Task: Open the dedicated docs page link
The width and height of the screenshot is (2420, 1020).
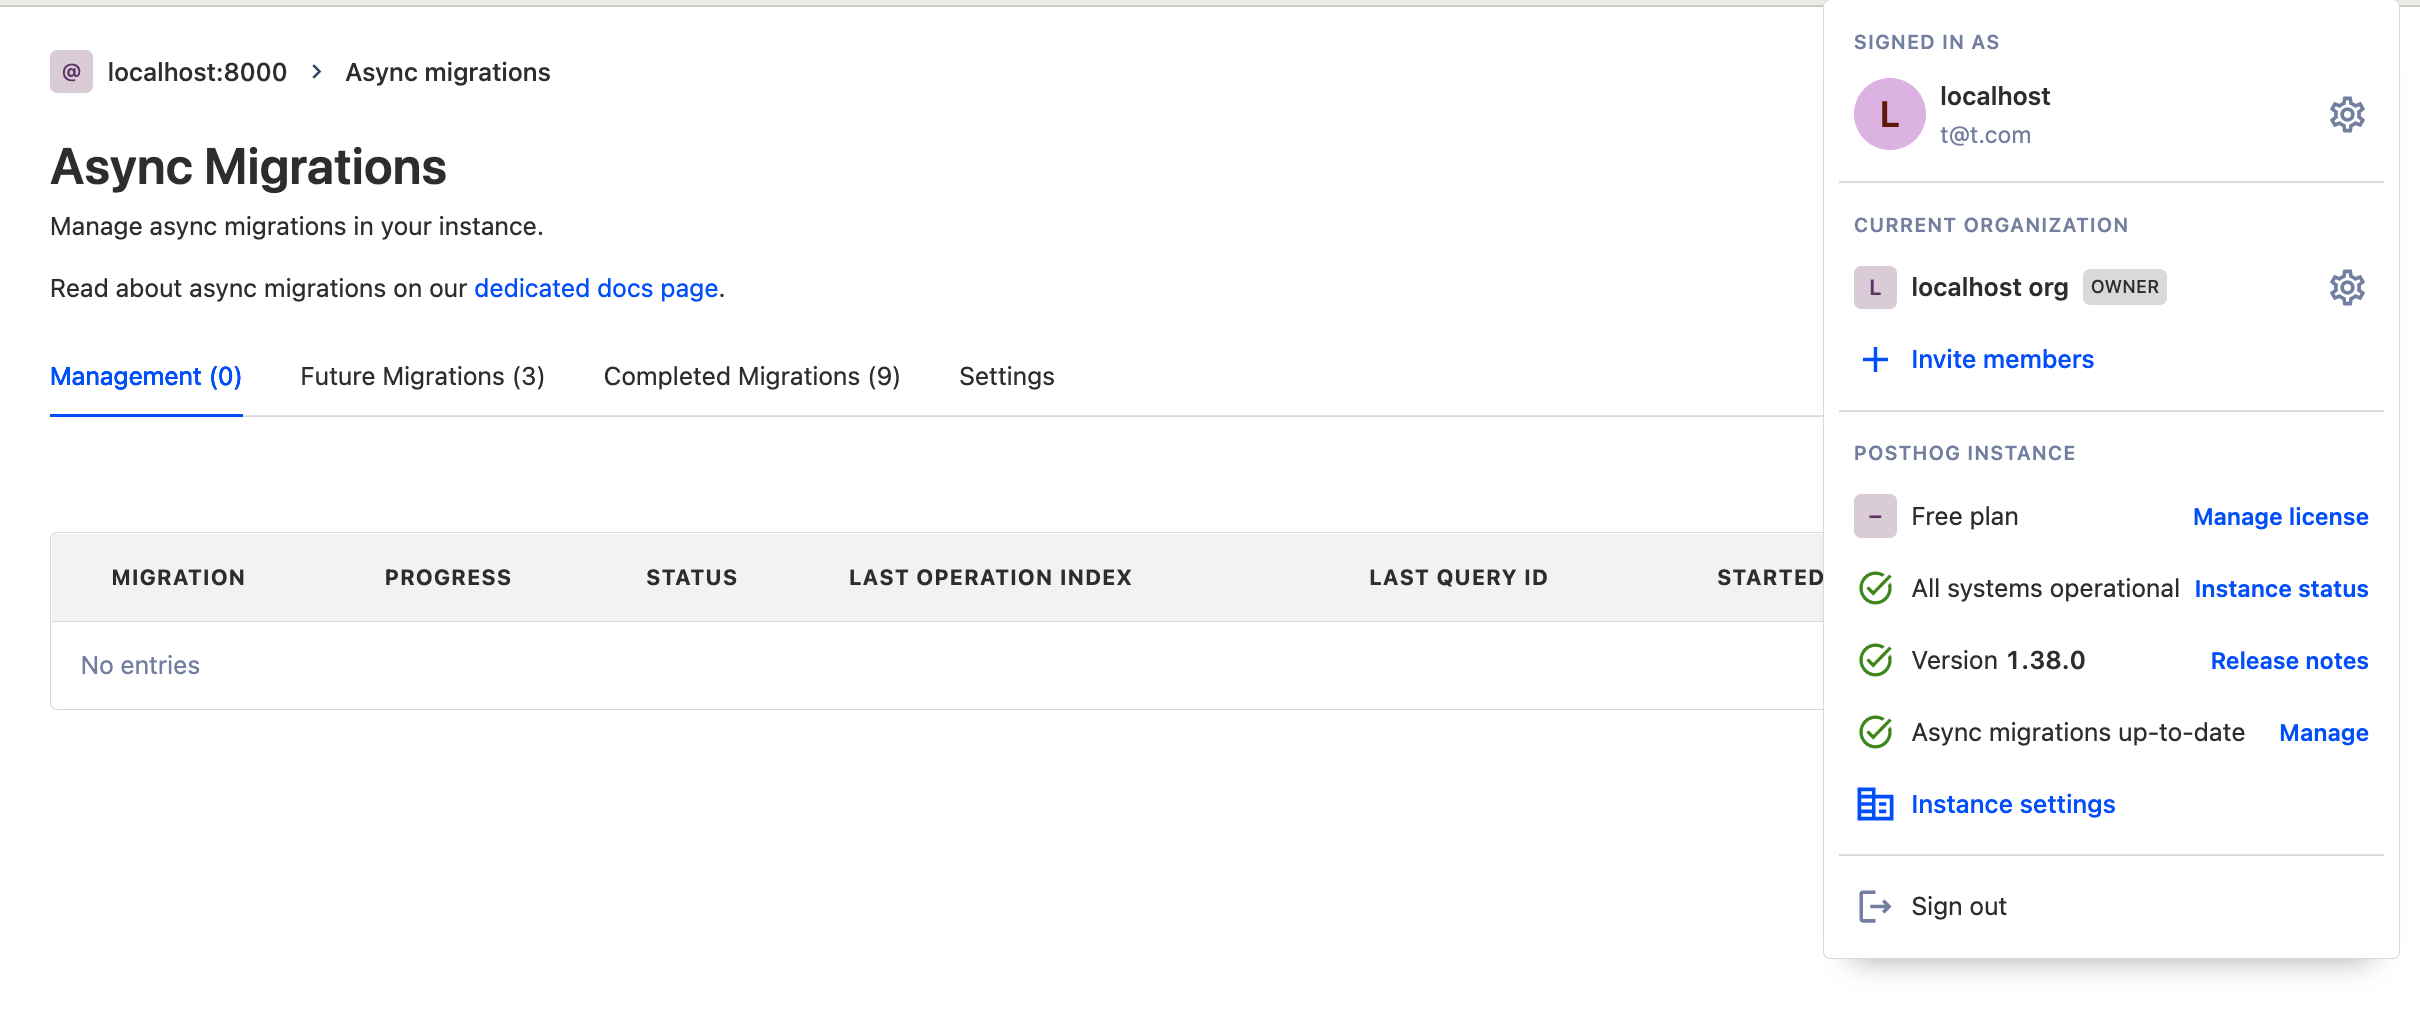Action: click(x=596, y=288)
